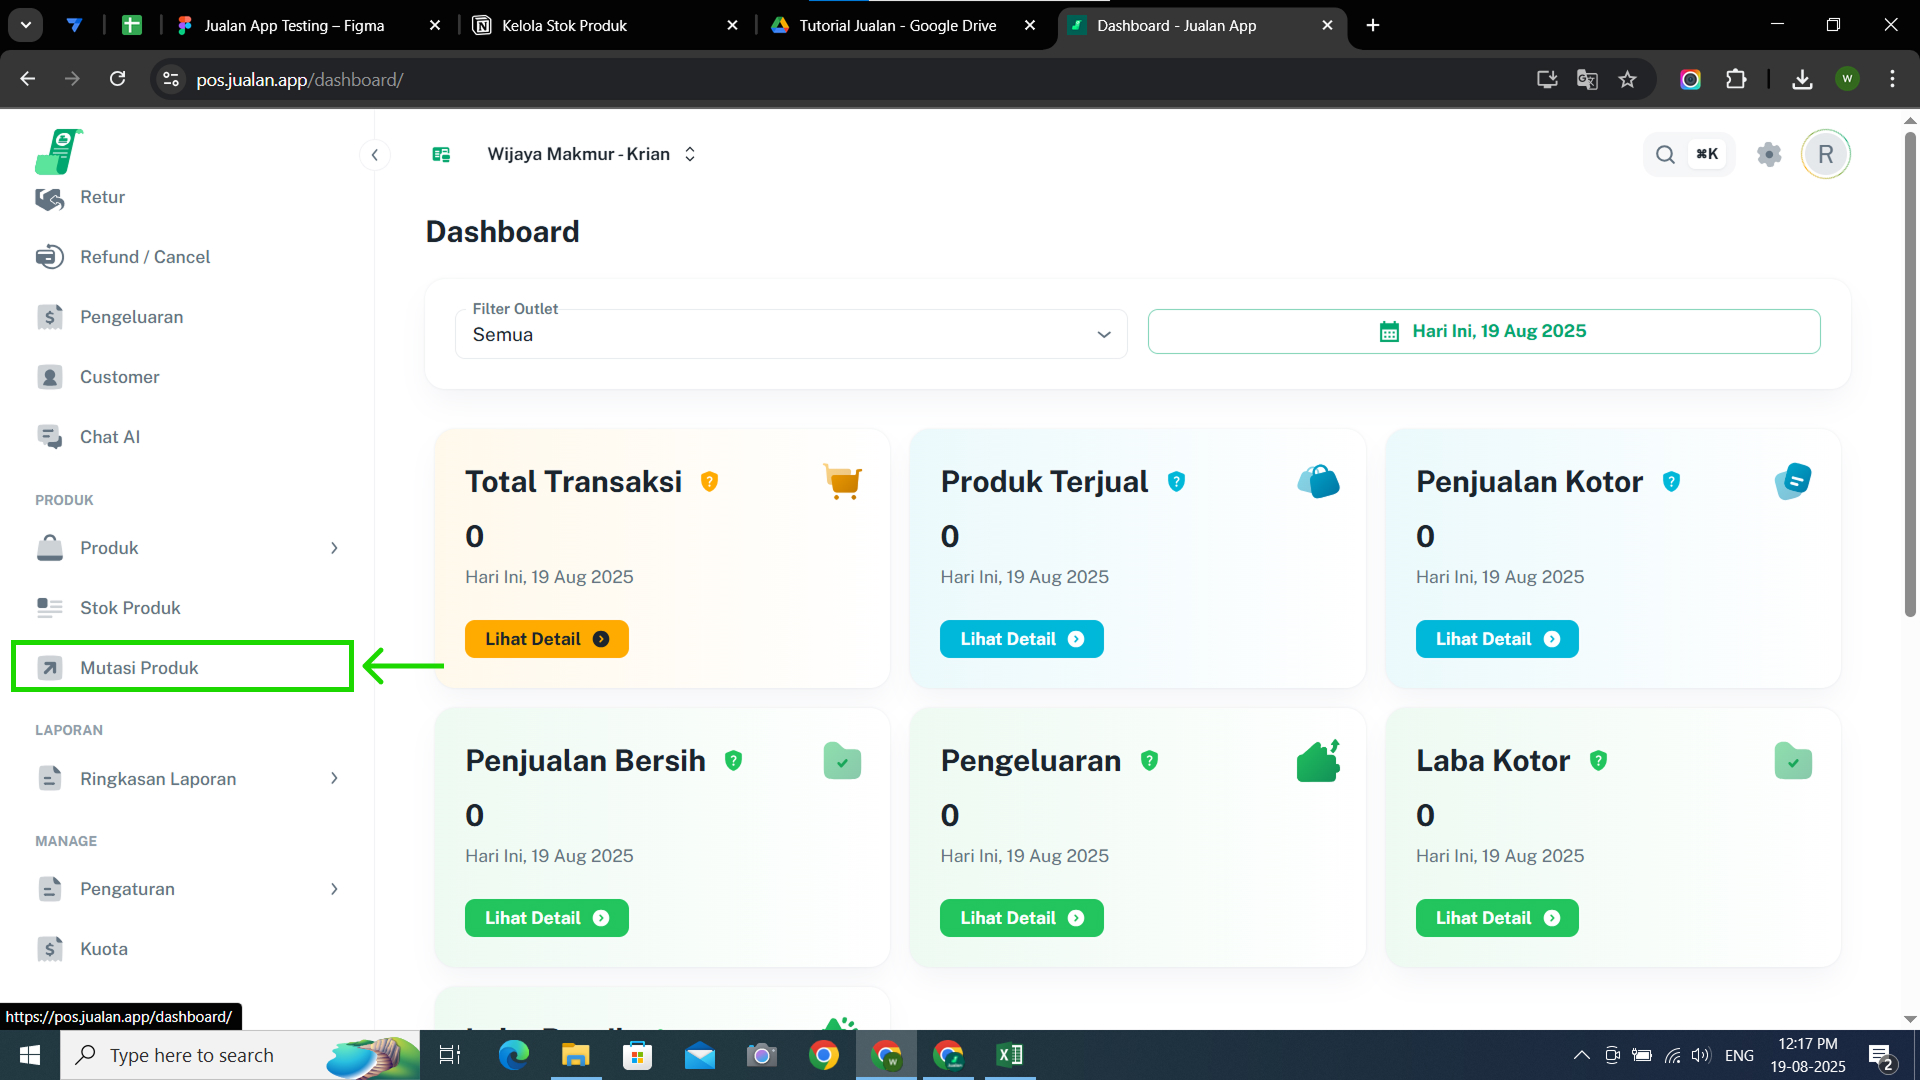Click info shield icon beside Laba Kotor

1598,761
